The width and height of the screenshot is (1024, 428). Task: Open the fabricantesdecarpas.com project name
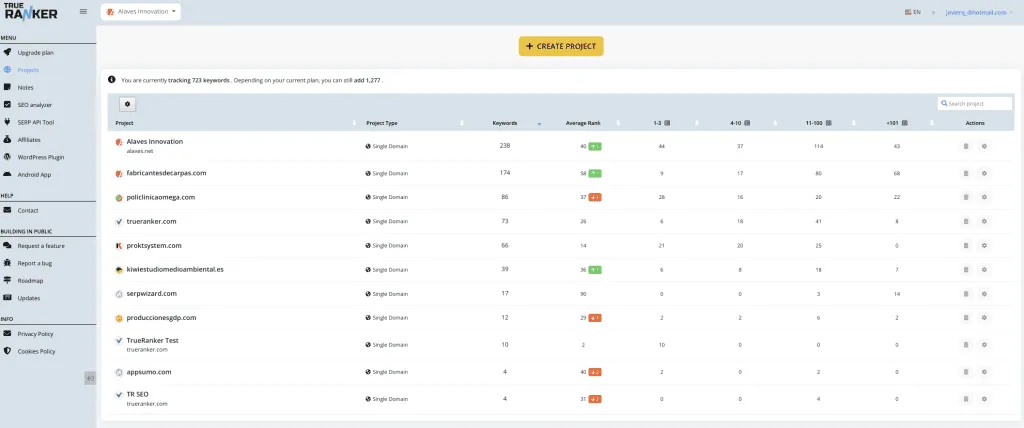pos(167,173)
